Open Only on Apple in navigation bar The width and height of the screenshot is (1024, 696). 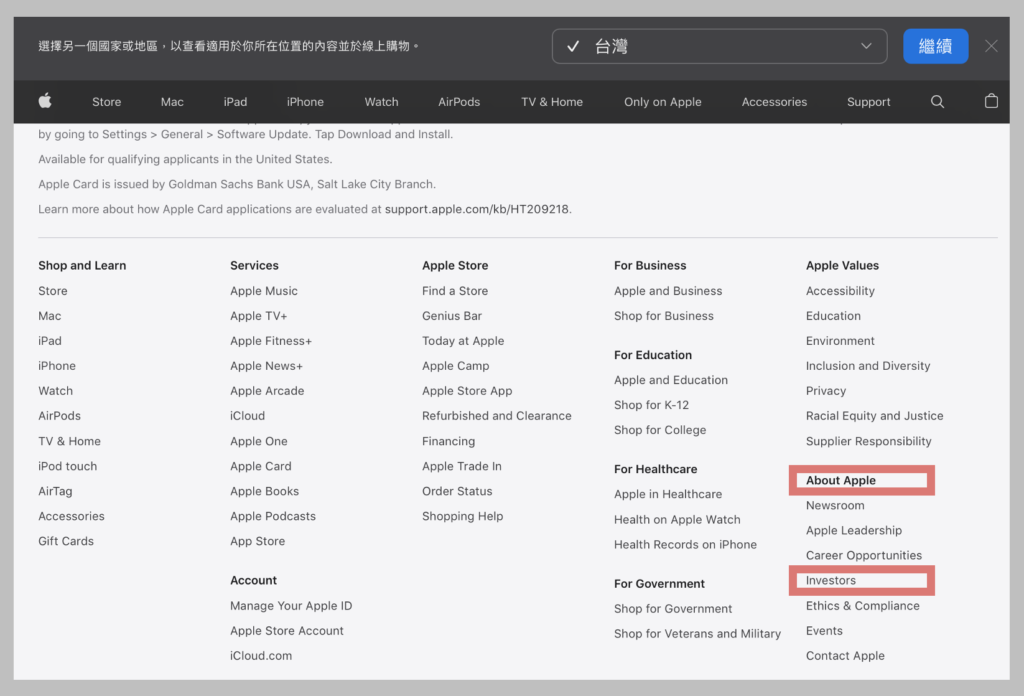coord(662,102)
